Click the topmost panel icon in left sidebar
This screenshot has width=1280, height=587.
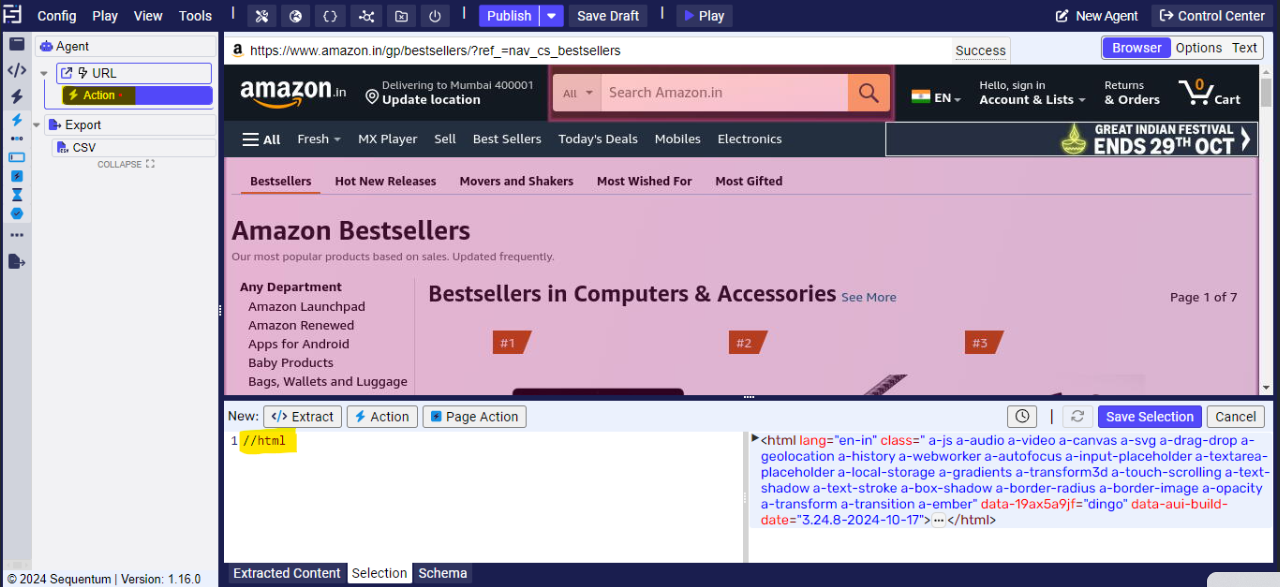tap(16, 44)
